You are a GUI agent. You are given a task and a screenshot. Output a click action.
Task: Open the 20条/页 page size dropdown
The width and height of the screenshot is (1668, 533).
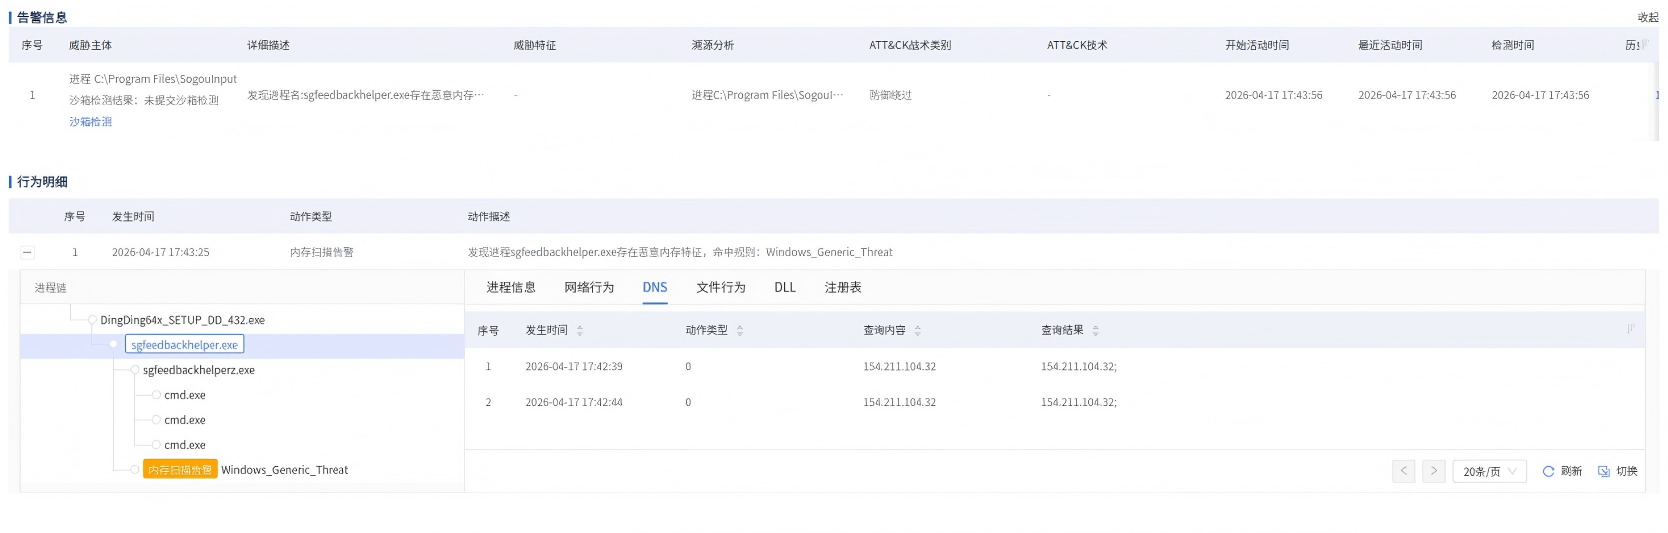[1489, 471]
